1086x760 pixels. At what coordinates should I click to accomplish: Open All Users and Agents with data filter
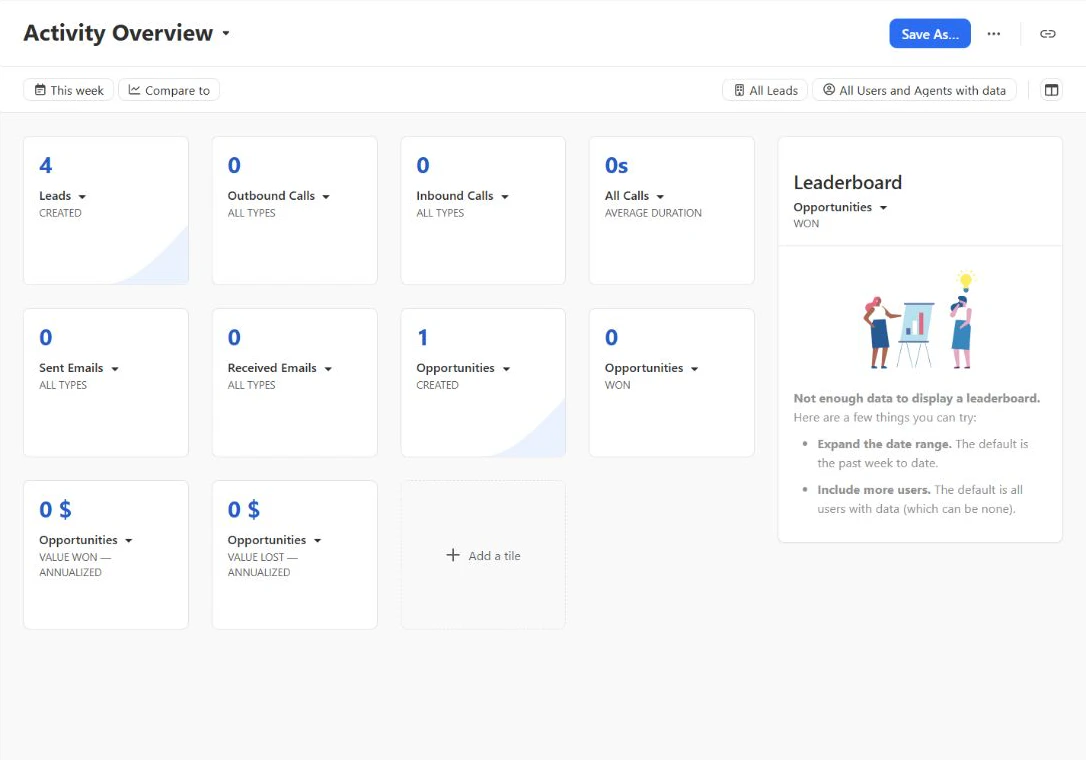tap(914, 90)
